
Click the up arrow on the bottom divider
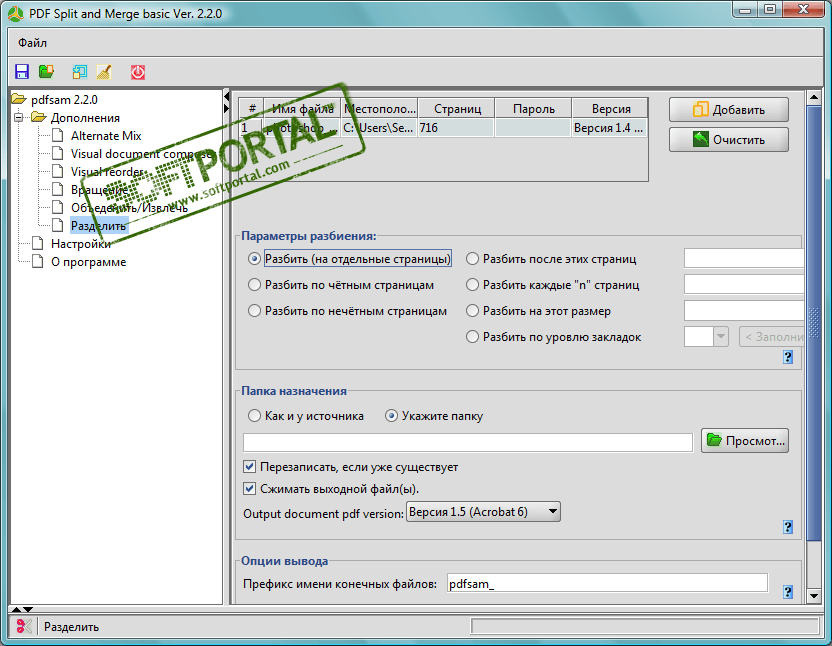[x=16, y=609]
